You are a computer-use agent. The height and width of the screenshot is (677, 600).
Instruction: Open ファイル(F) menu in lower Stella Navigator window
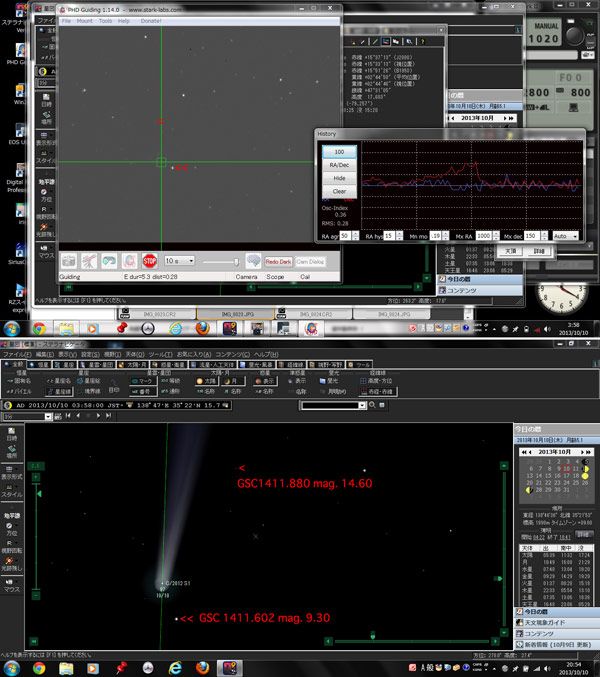click(16, 354)
